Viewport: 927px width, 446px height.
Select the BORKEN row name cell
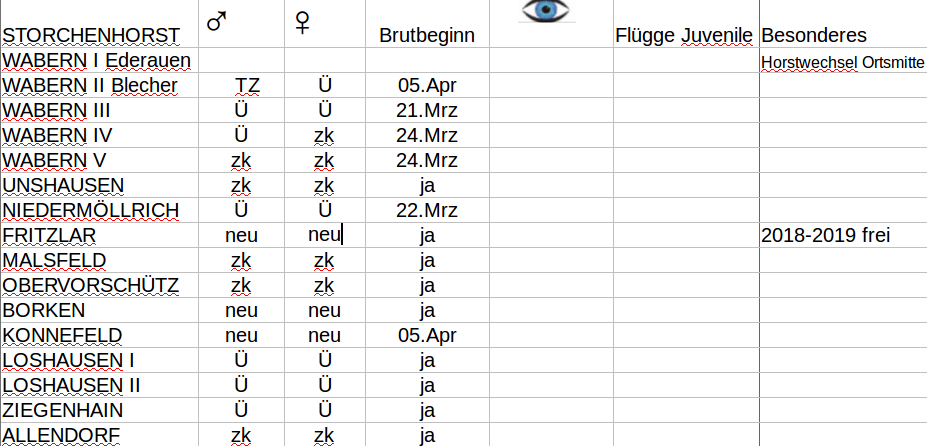[99, 310]
